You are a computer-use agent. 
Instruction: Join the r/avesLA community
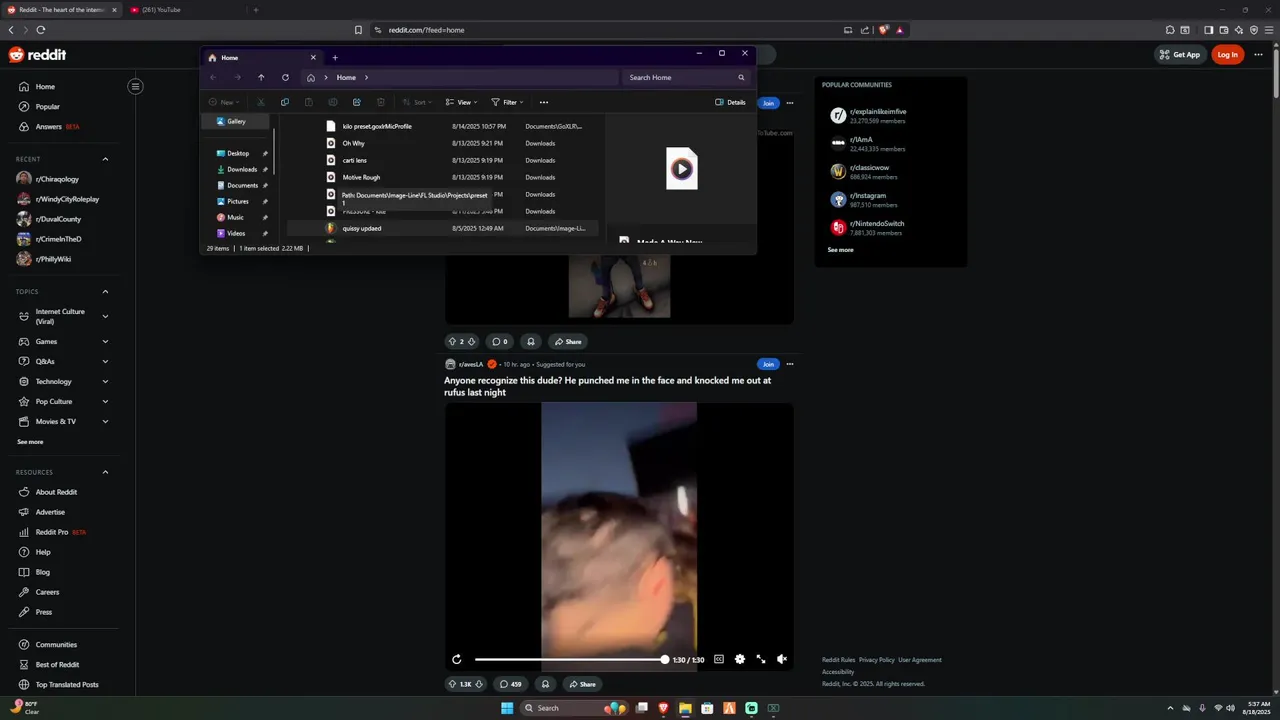click(767, 364)
